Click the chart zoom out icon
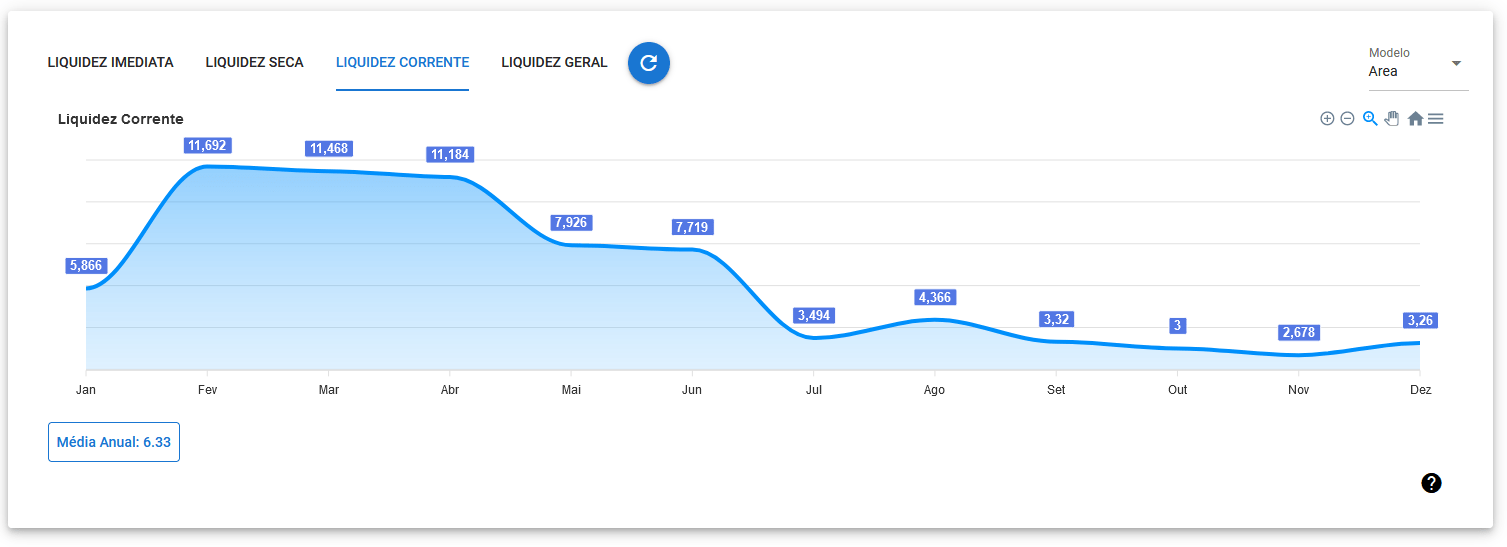The width and height of the screenshot is (1507, 547). (1347, 119)
